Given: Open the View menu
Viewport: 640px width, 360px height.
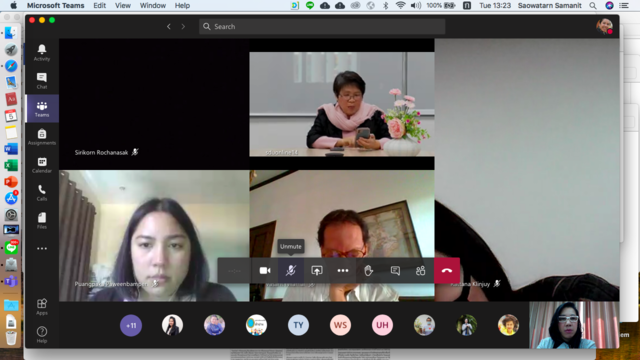Looking at the screenshot, I should 122,5.
